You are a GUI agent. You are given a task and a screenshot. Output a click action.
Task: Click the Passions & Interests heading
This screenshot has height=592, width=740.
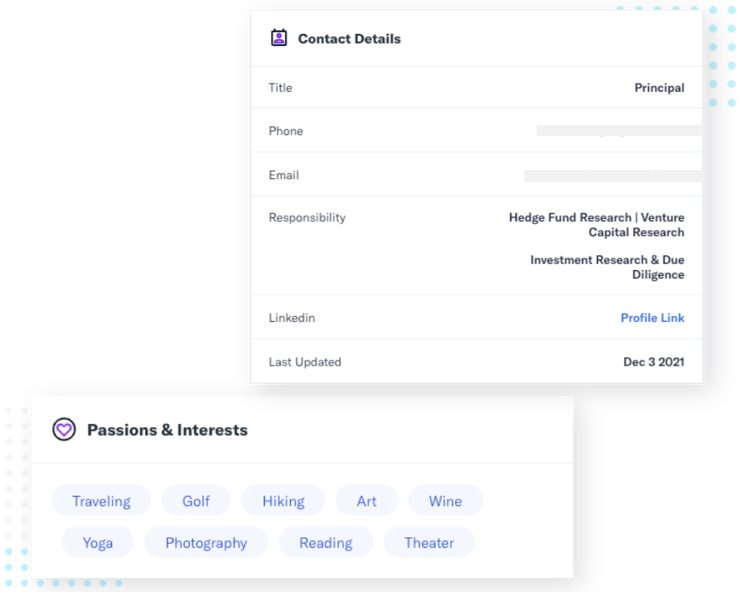tap(167, 430)
